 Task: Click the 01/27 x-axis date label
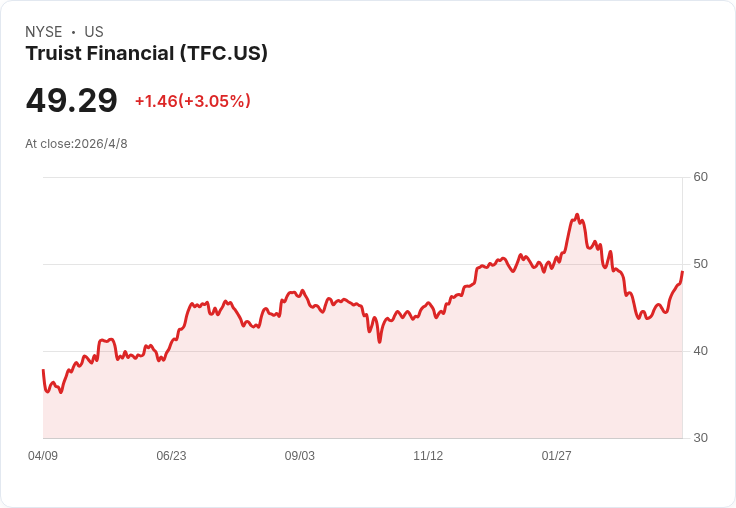tap(556, 456)
